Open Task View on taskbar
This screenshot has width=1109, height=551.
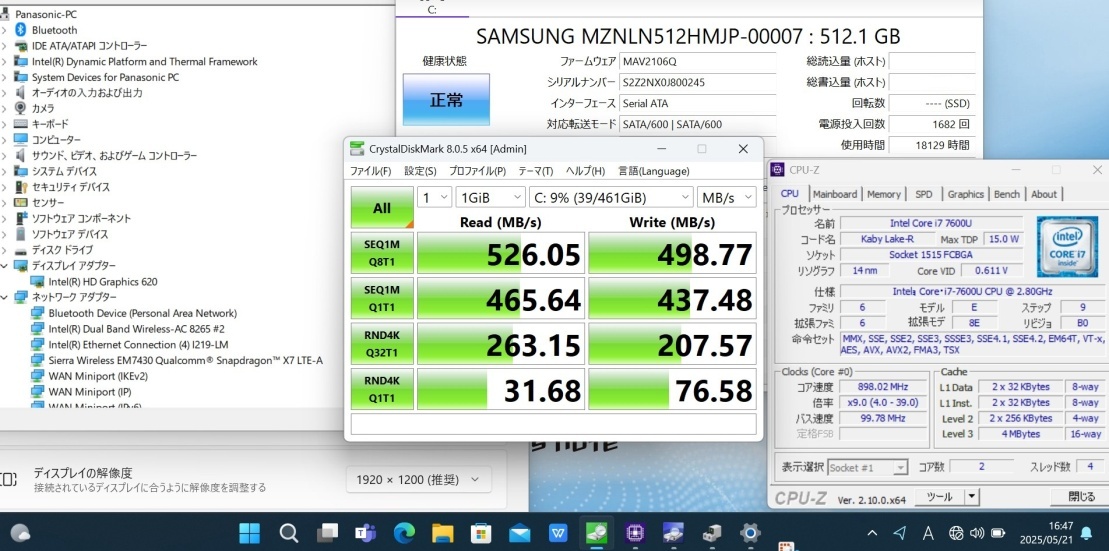(x=327, y=533)
